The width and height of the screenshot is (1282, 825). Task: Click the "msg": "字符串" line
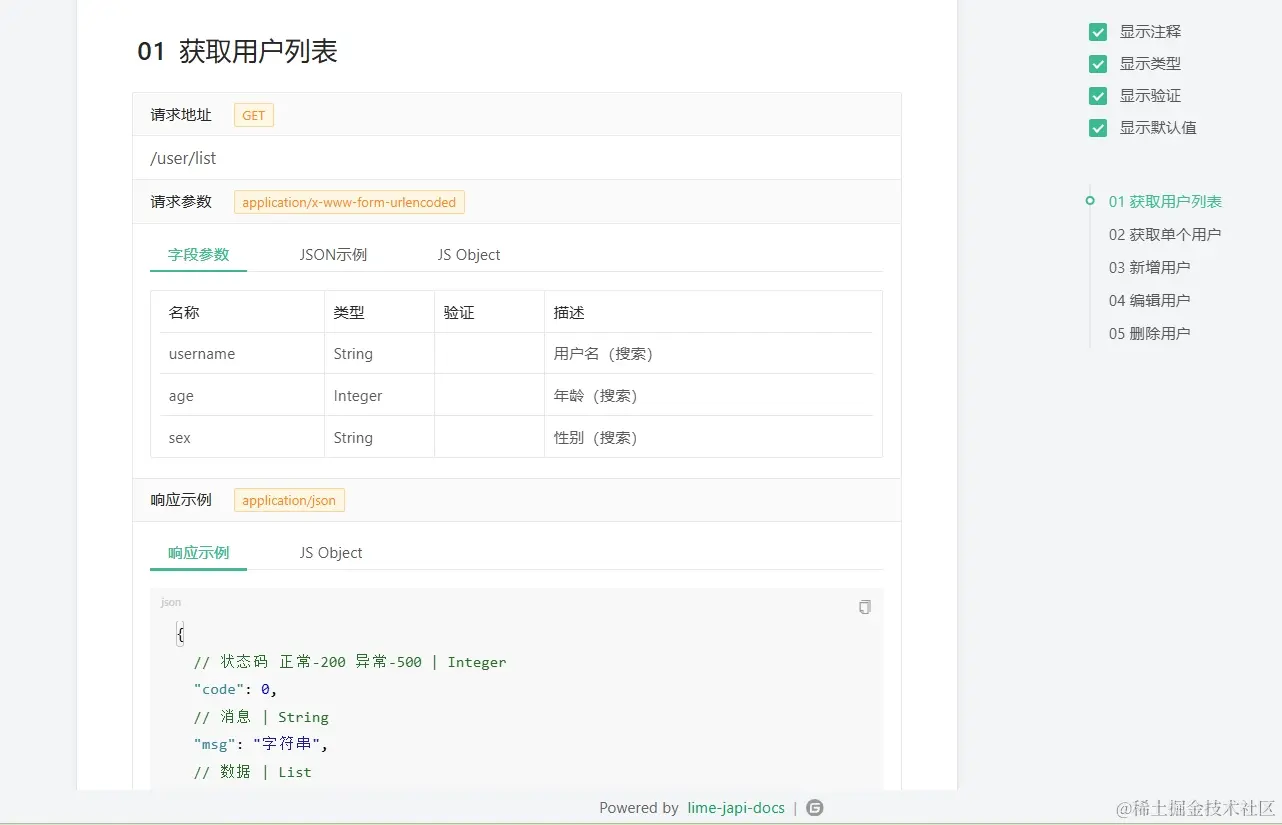coord(261,744)
